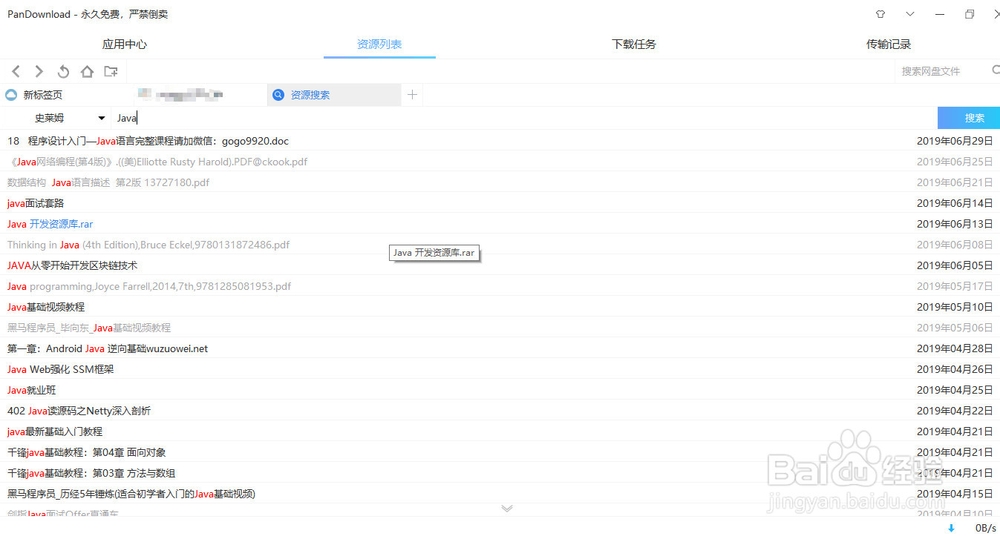
Task: Switch to 资源列表 tab
Action: pyautogui.click(x=379, y=44)
